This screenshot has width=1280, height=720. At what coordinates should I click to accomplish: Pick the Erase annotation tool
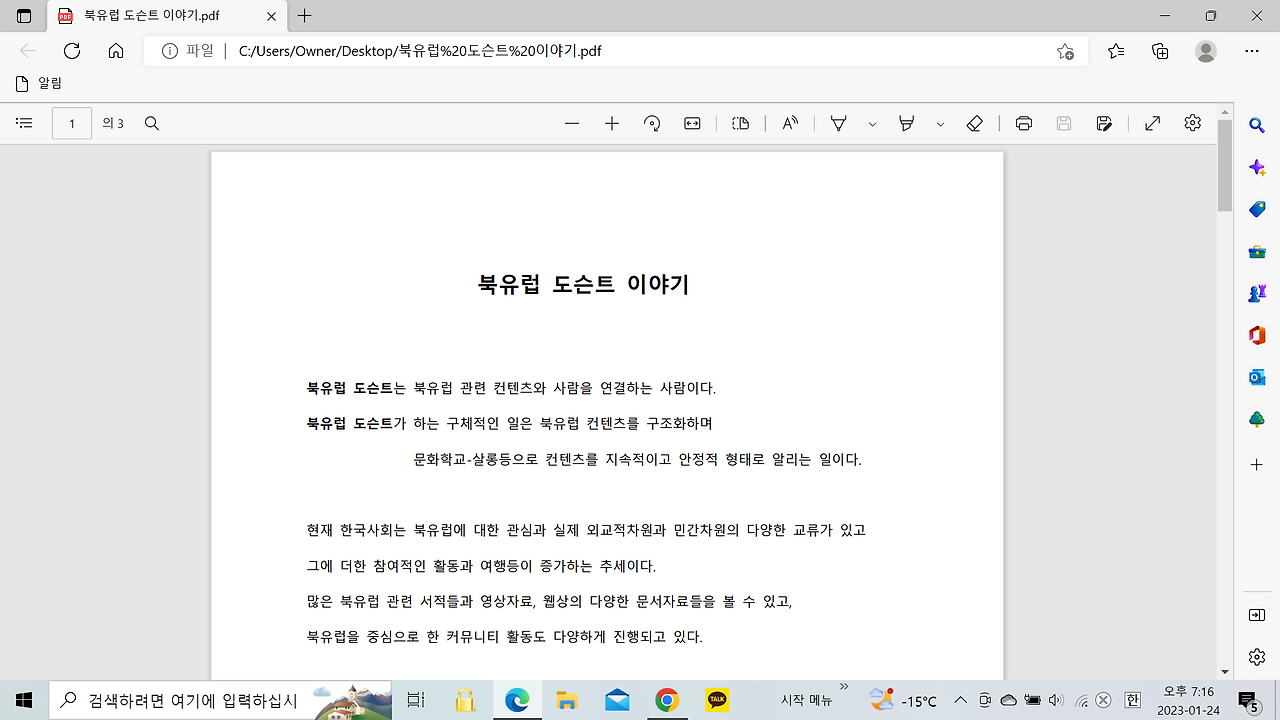coord(975,123)
